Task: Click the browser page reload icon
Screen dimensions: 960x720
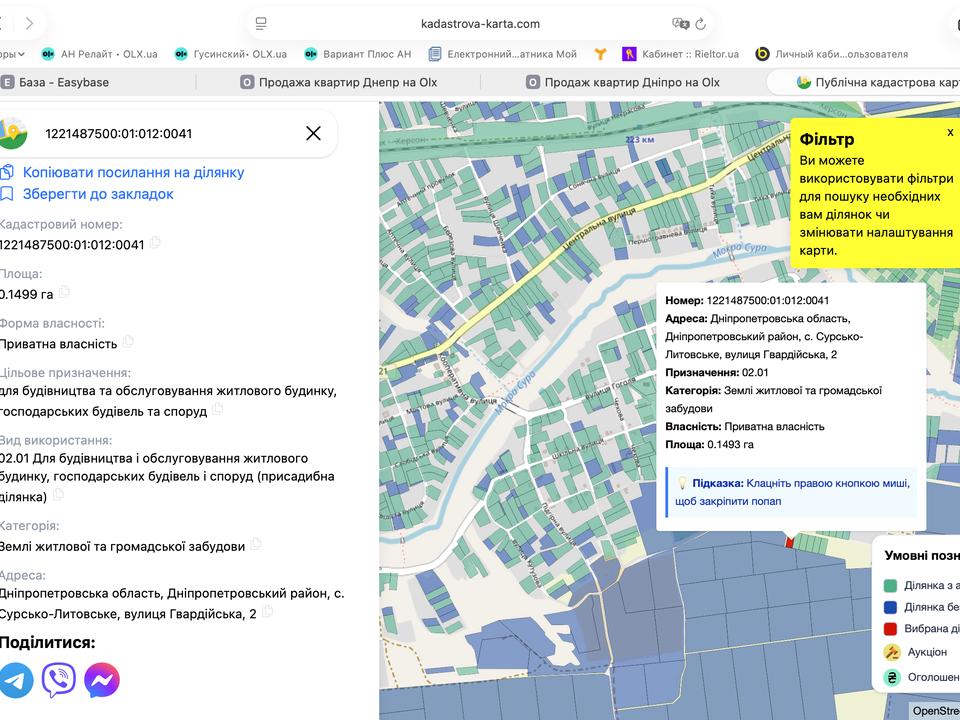Action: (700, 24)
